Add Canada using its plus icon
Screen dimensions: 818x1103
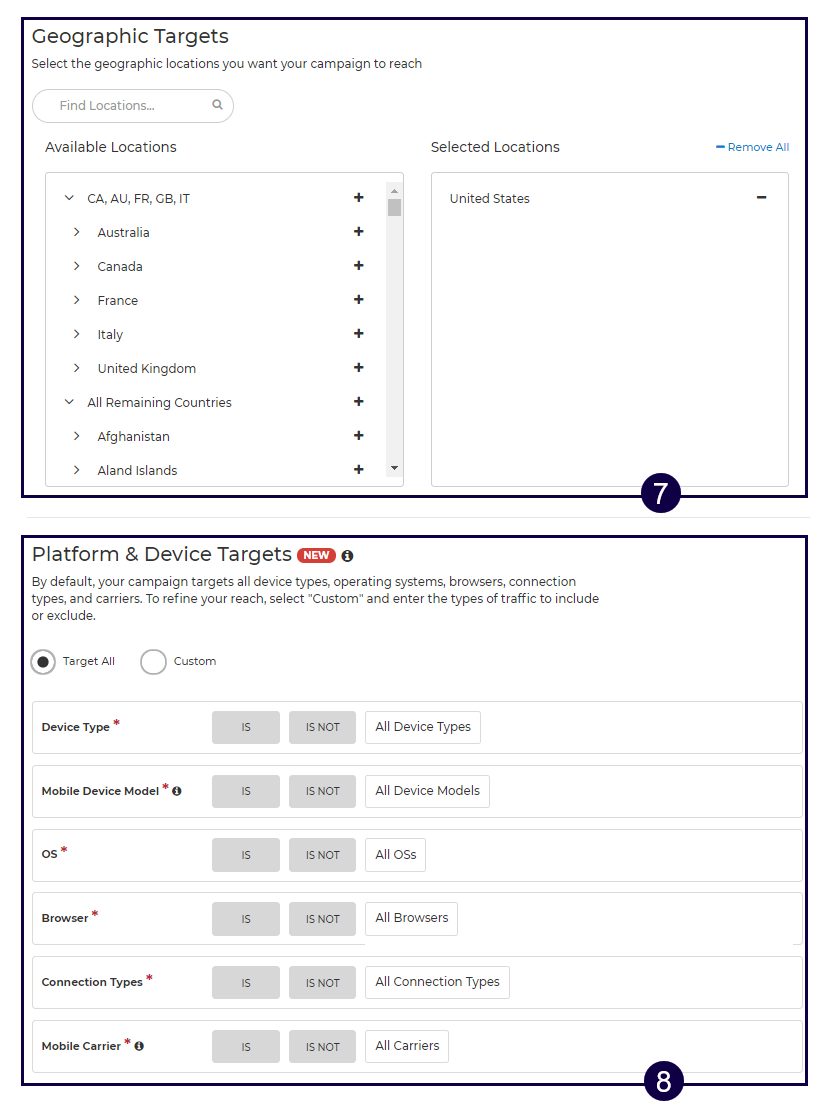(358, 266)
